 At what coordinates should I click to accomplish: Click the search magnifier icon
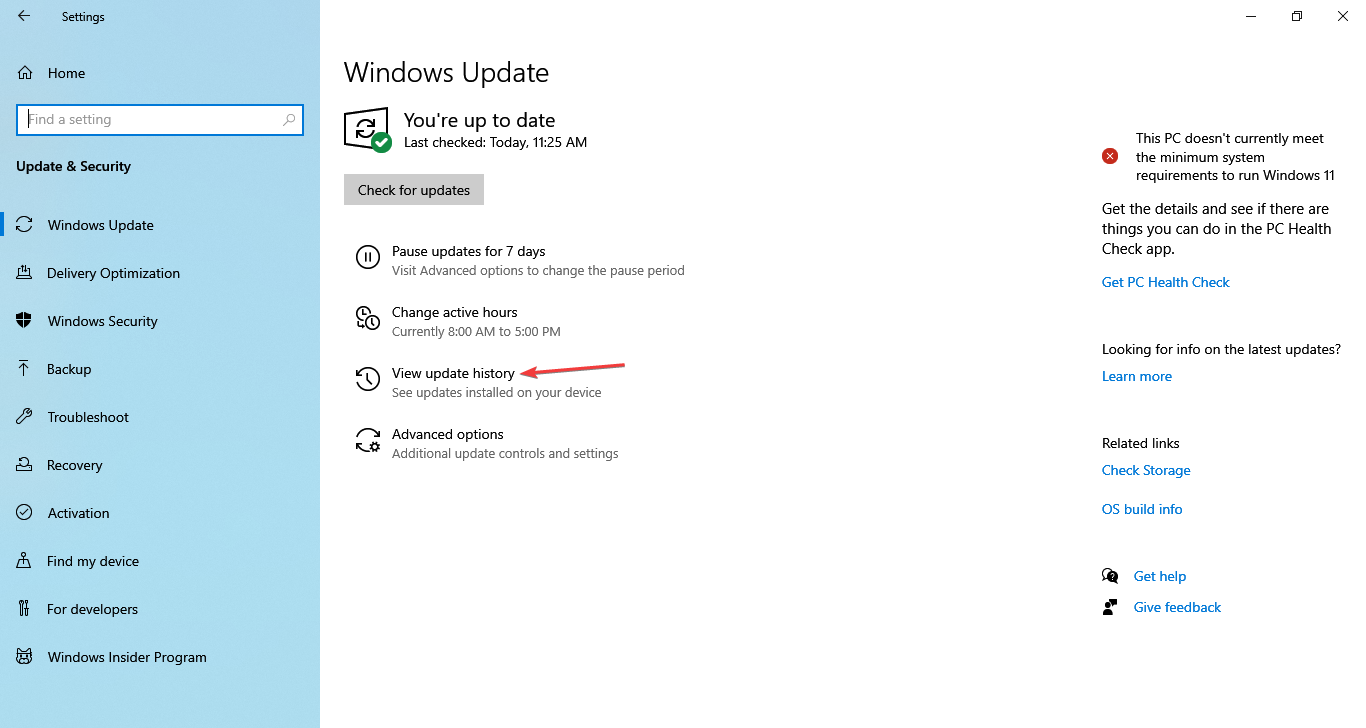289,119
